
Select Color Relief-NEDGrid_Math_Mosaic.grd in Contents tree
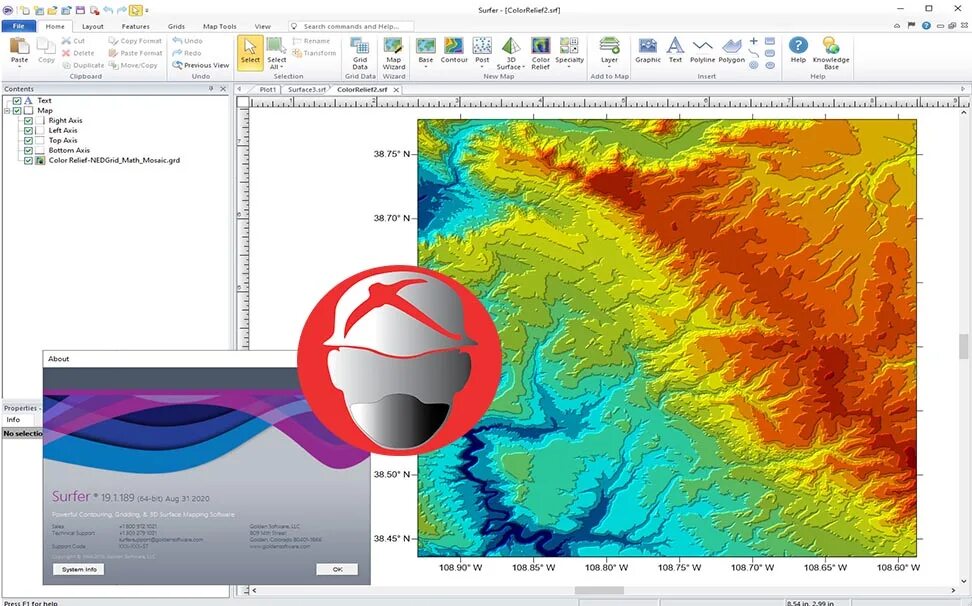coord(114,160)
